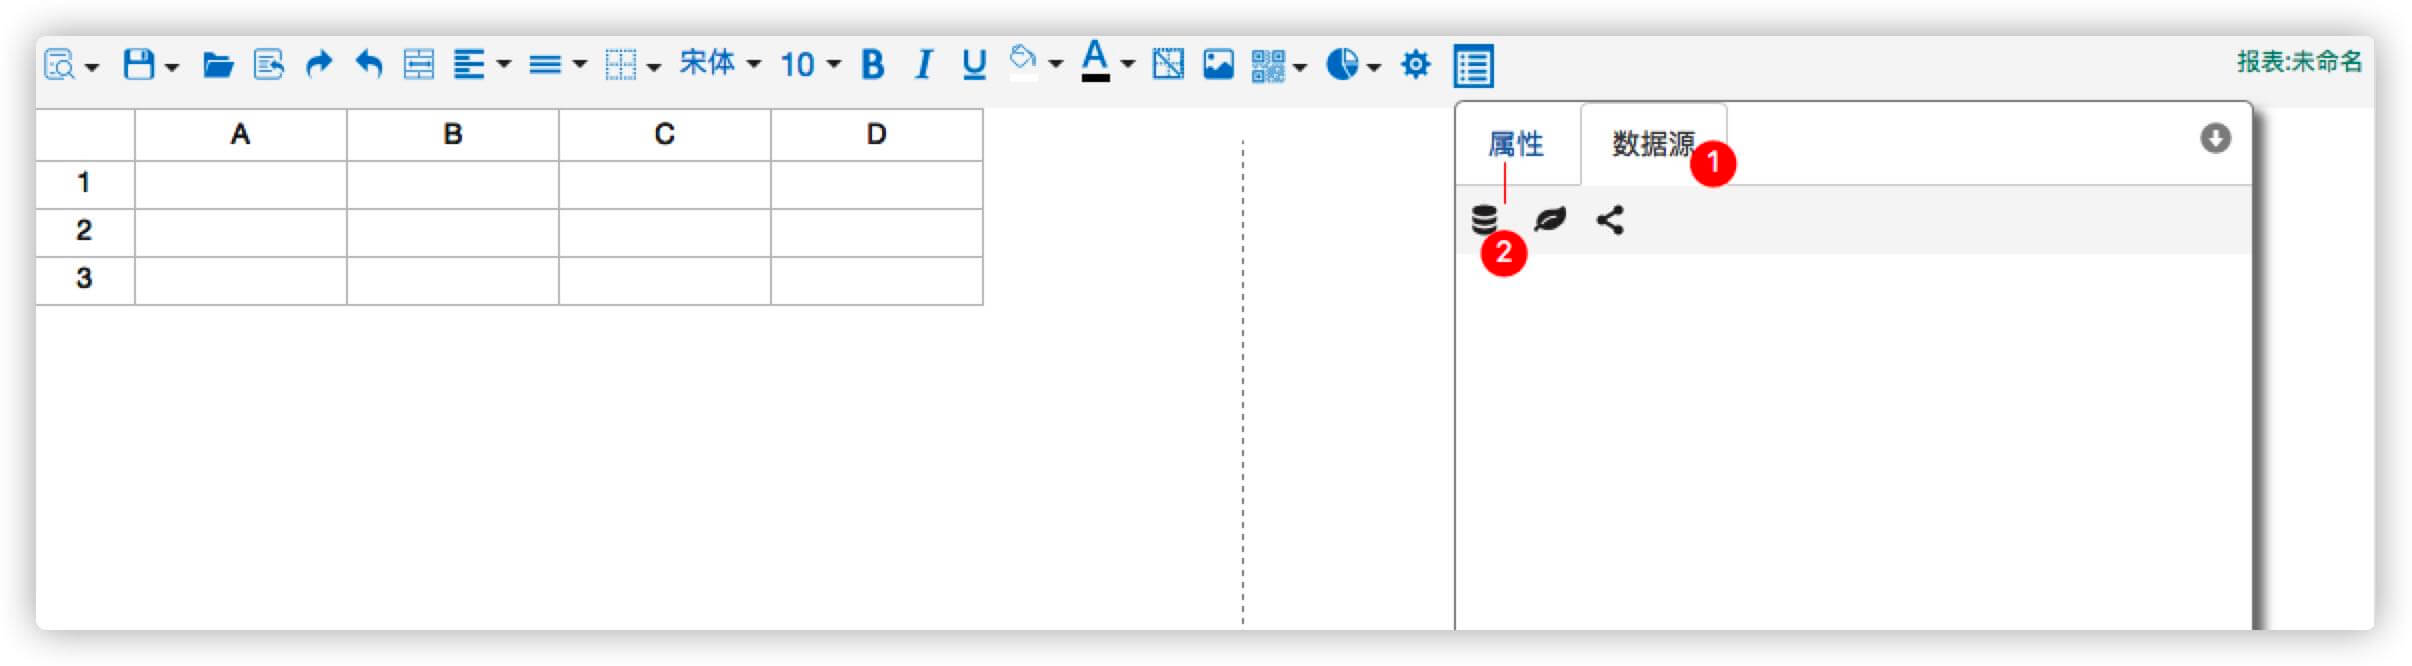Add database connection with the database icon
2412x666 pixels.
point(1485,220)
